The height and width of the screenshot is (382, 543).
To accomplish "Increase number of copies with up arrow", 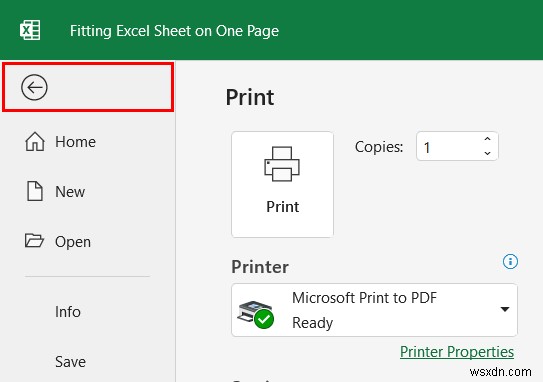I will tap(488, 139).
